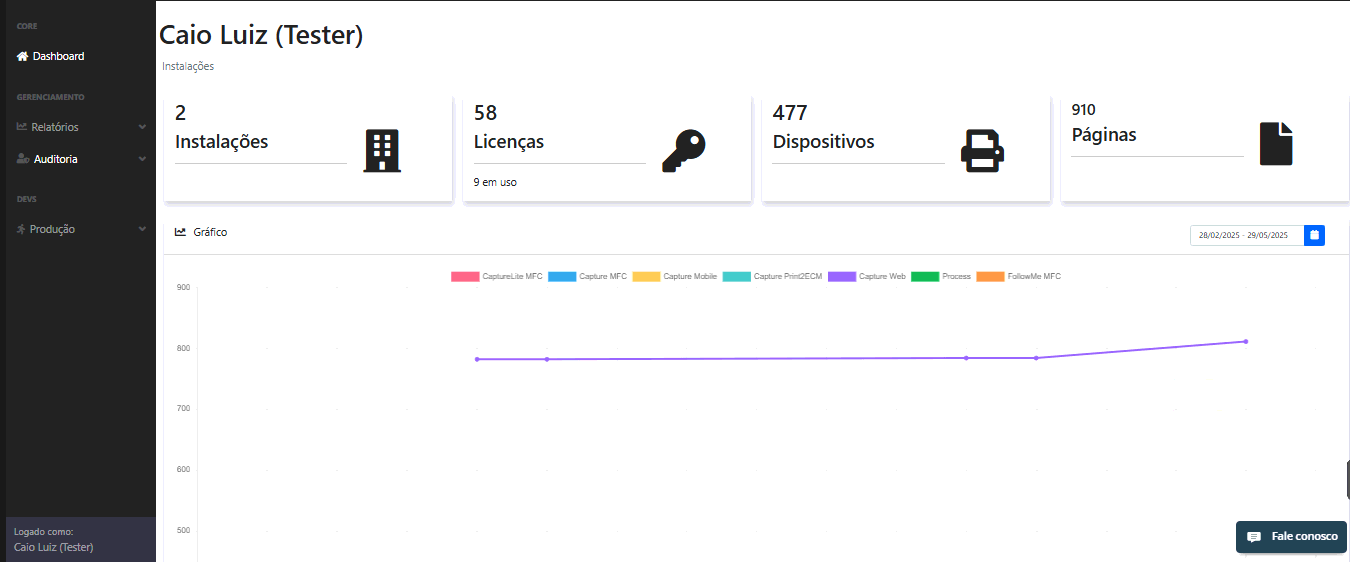Image resolution: width=1350 pixels, height=562 pixels.
Task: Click the last data point on purple line
Action: [x=1245, y=341]
